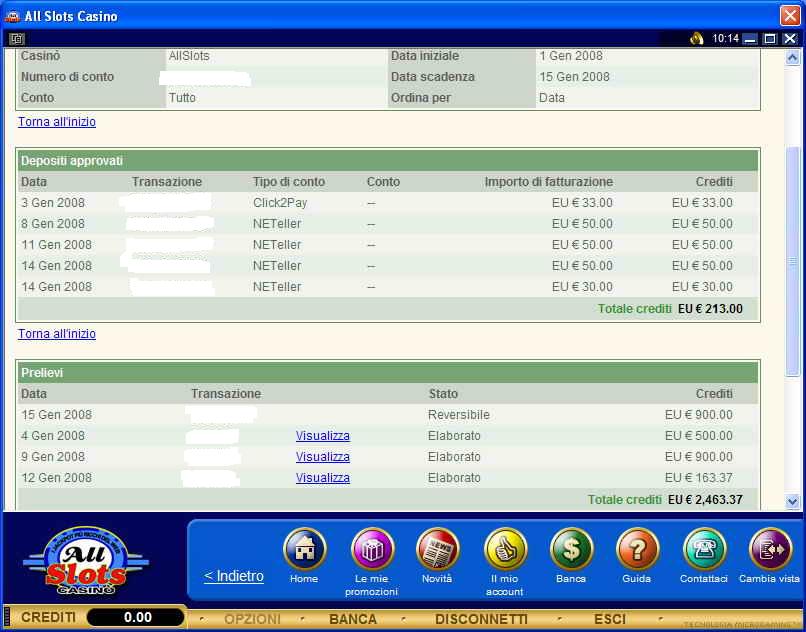Viewport: 806px width, 632px height.
Task: Select ESCI in the bottom bar
Action: click(610, 619)
